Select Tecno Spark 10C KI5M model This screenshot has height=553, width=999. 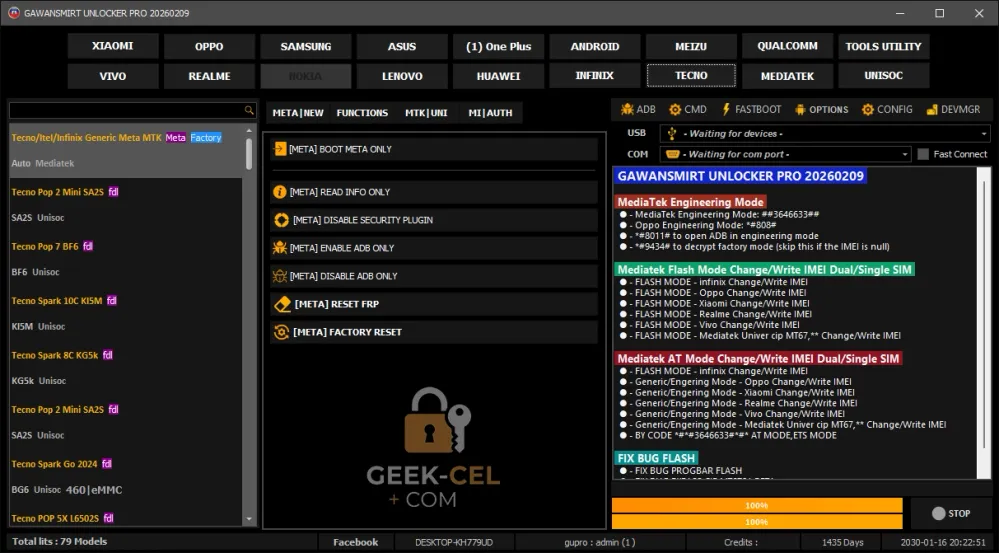tap(126, 313)
